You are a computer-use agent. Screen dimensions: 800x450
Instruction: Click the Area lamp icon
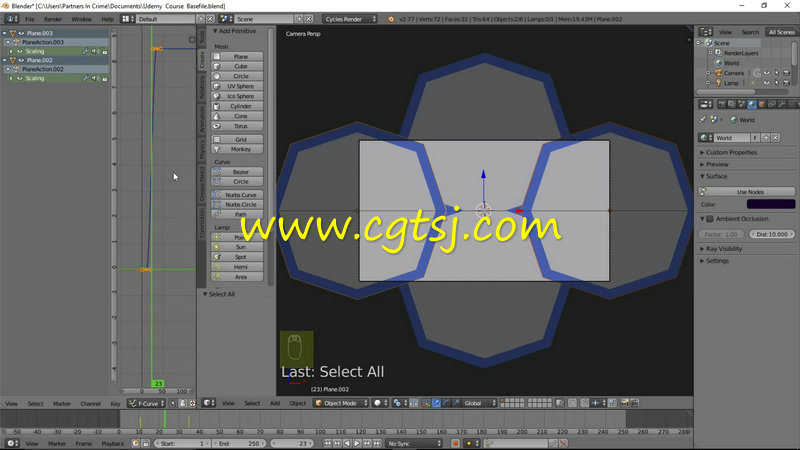tap(217, 277)
